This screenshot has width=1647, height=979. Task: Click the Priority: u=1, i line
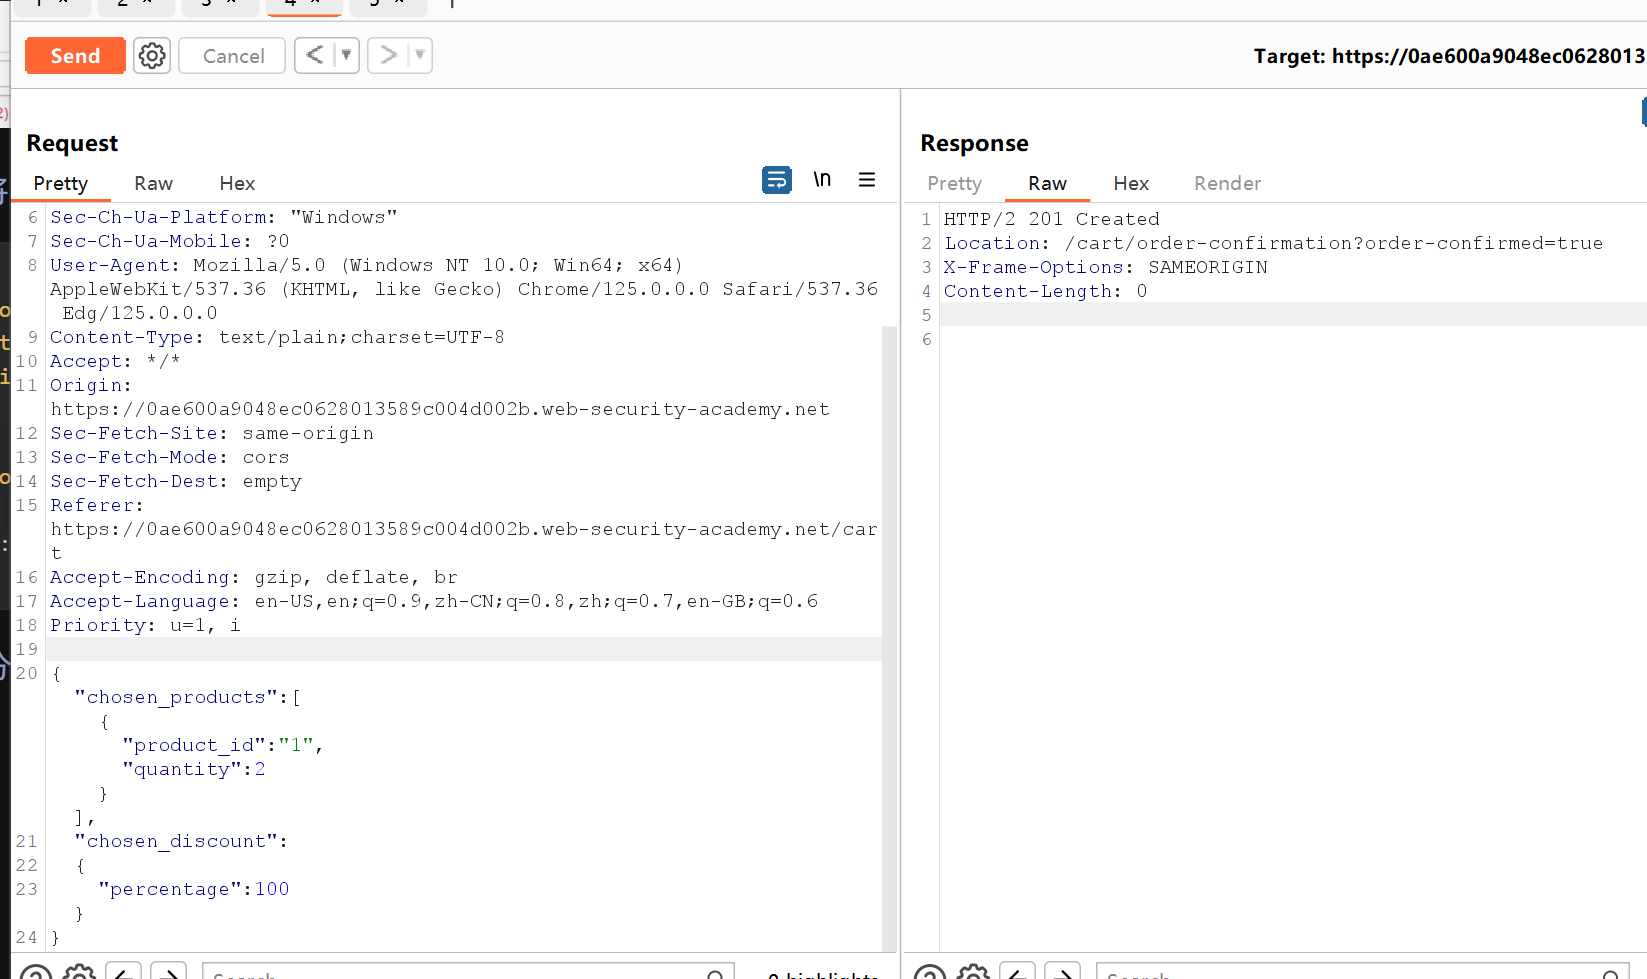[x=146, y=625]
